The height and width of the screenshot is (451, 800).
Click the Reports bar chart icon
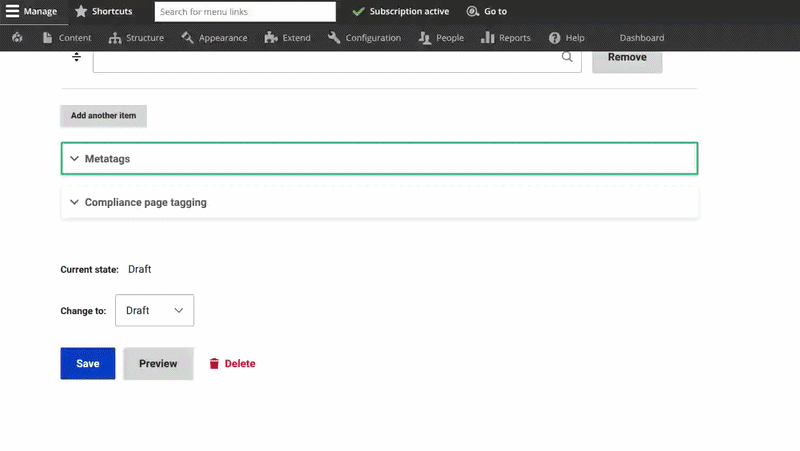(487, 38)
